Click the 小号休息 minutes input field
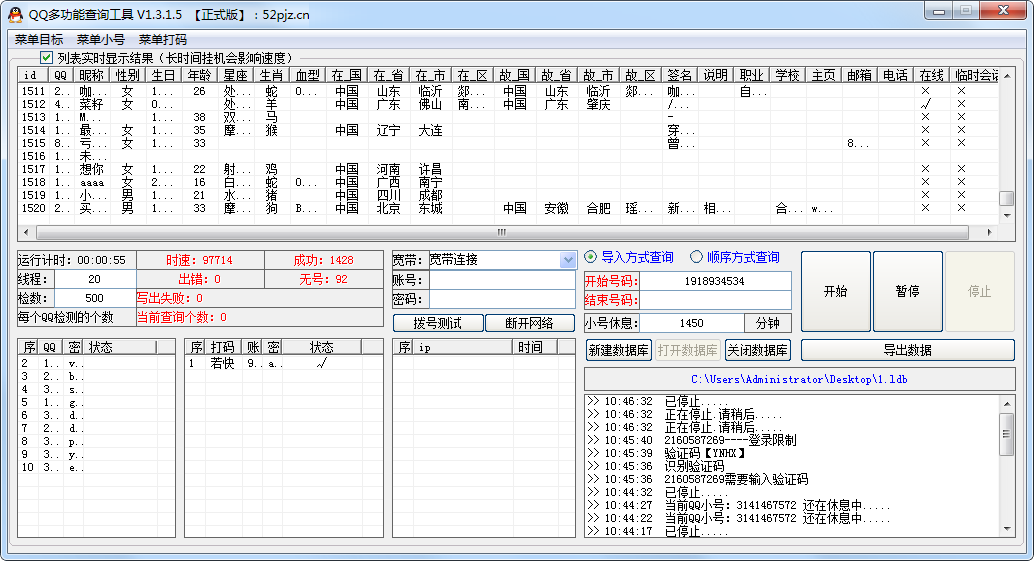 [691, 323]
